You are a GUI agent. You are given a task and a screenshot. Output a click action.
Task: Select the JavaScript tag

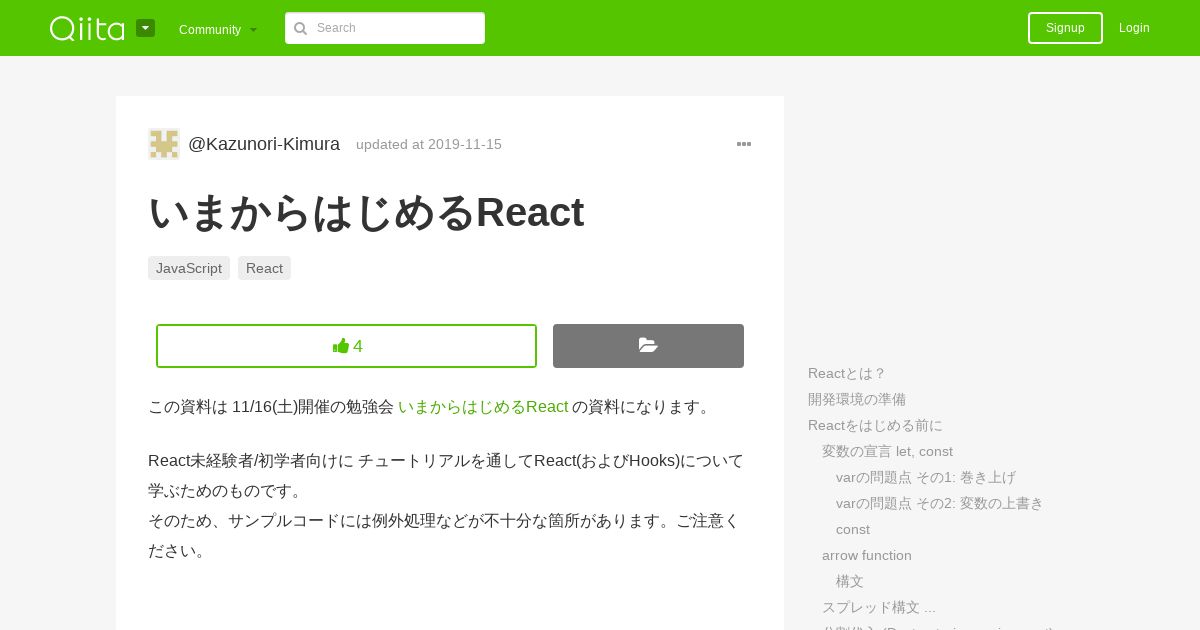(x=189, y=268)
